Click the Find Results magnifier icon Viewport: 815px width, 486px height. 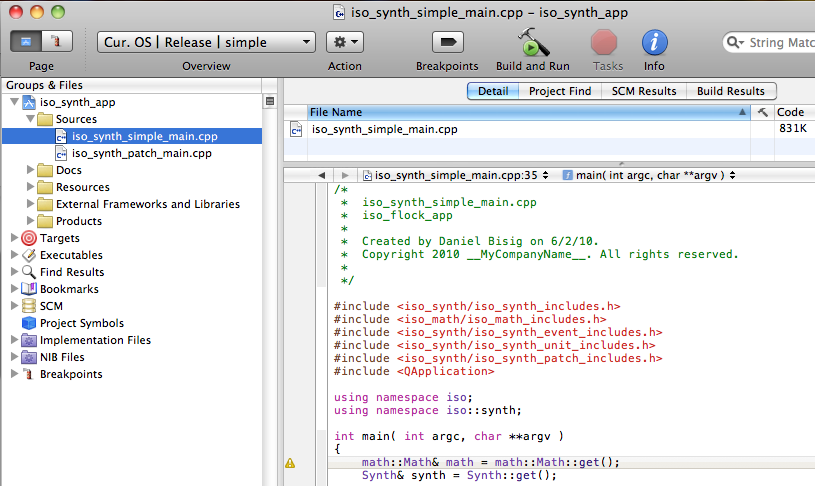click(29, 272)
